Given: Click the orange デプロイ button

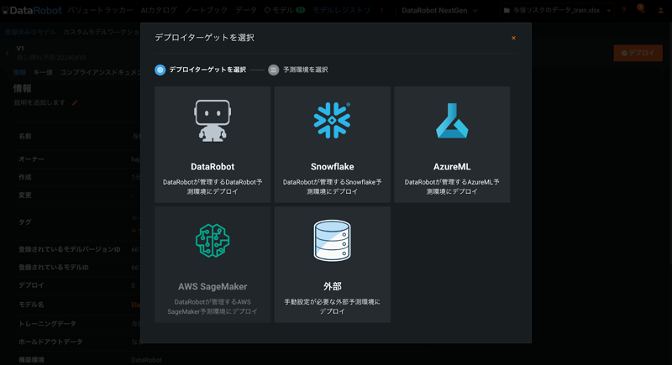Looking at the screenshot, I should [x=638, y=53].
